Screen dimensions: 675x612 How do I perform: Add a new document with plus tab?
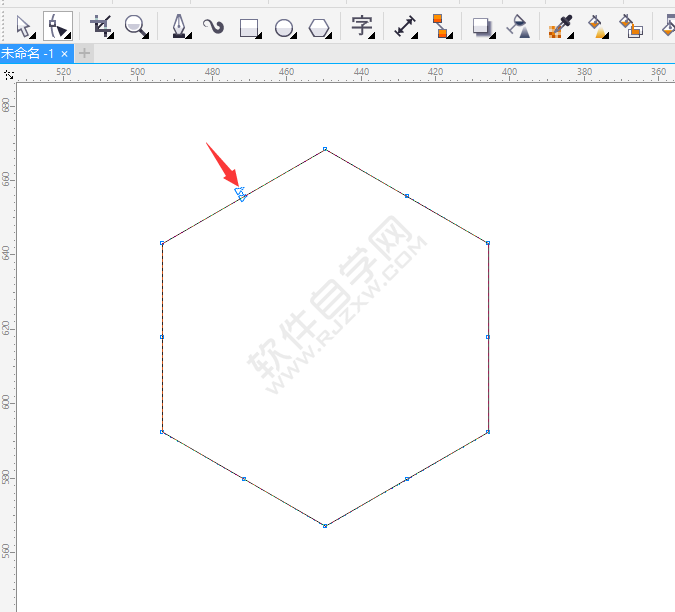(x=84, y=53)
